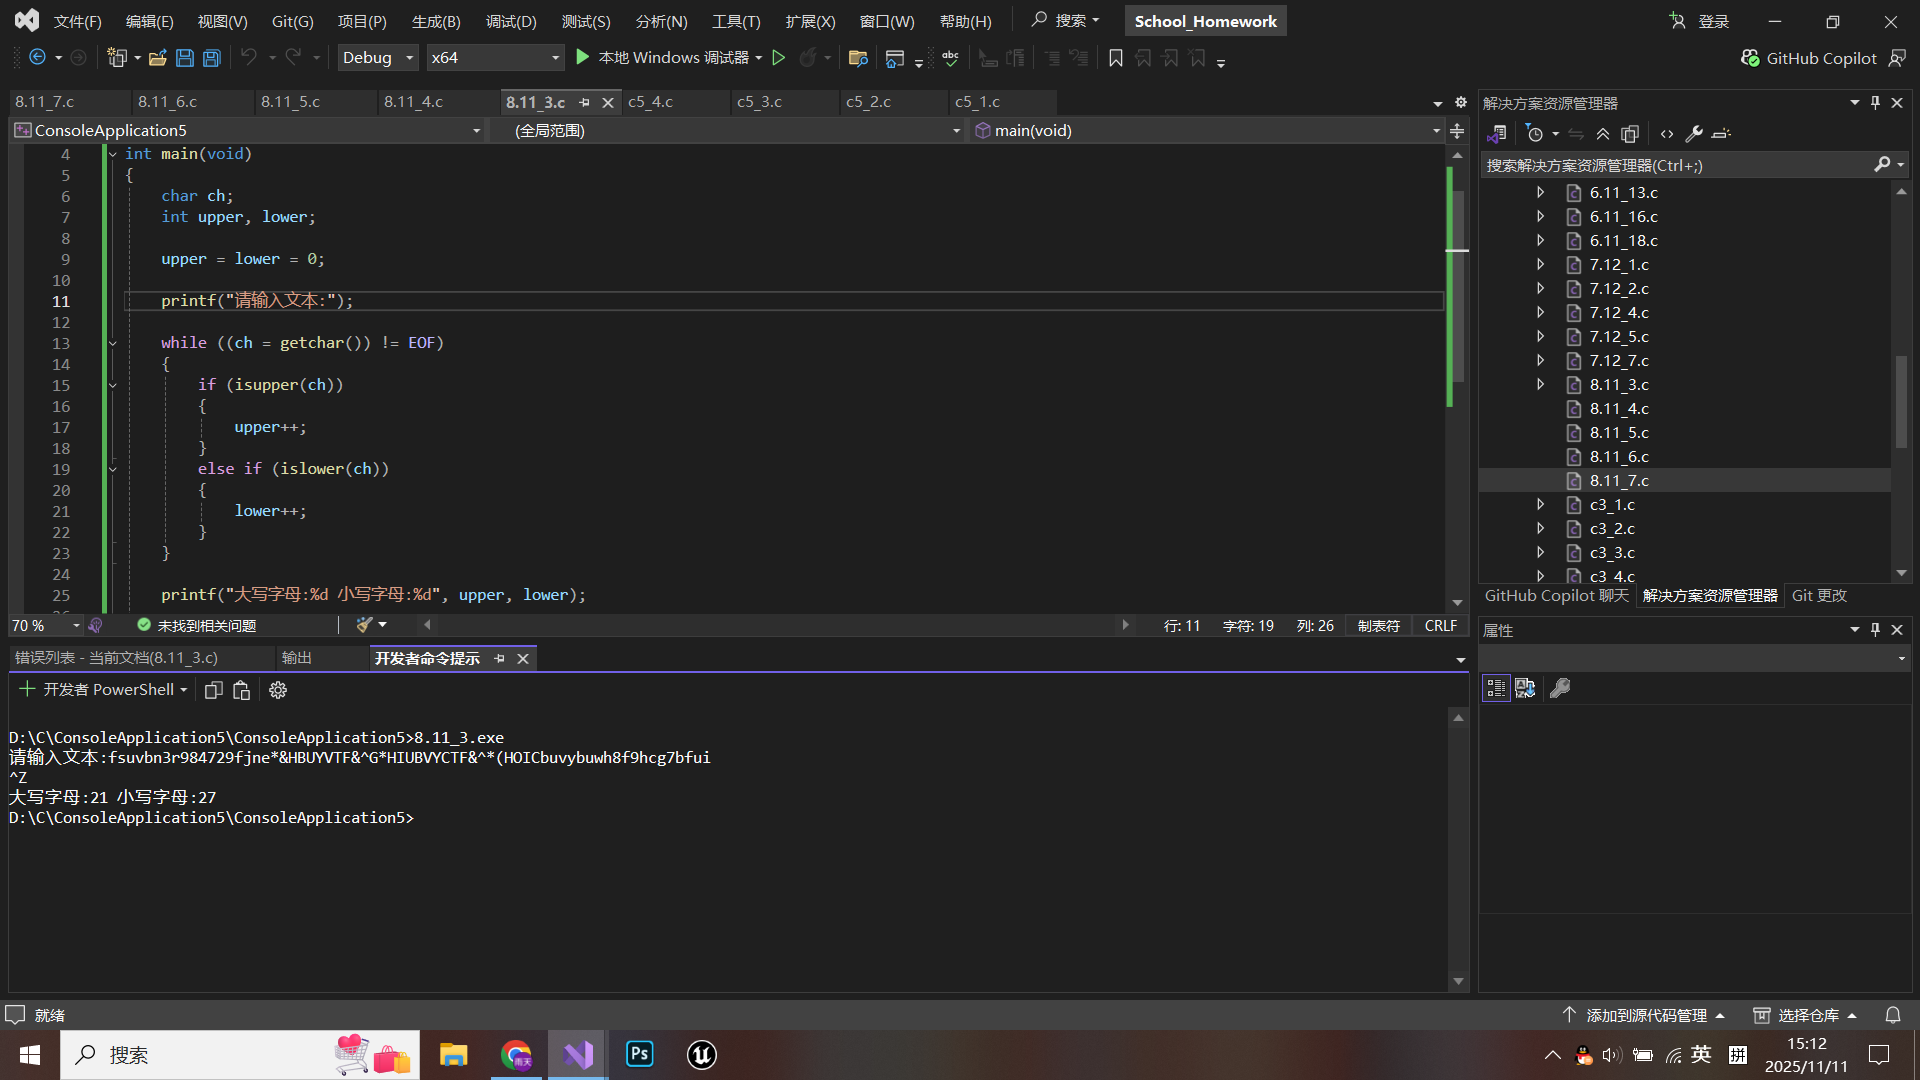
Task: Toggle pin on 8.11_3.c editor tab
Action: click(x=585, y=102)
